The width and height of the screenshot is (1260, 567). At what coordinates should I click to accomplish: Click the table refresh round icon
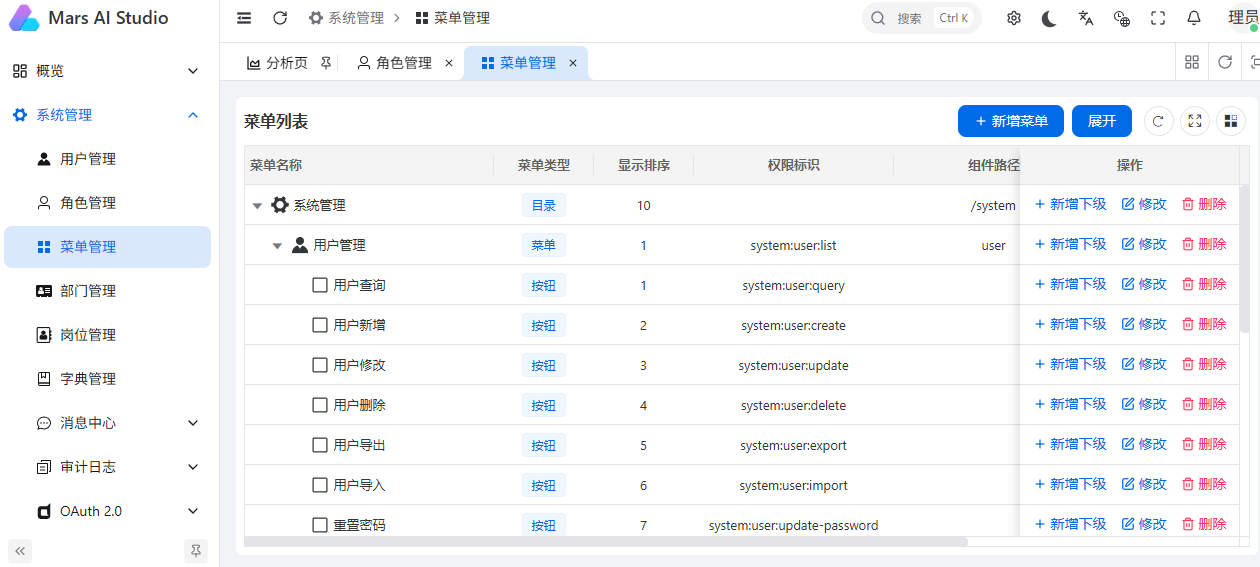coord(1158,121)
